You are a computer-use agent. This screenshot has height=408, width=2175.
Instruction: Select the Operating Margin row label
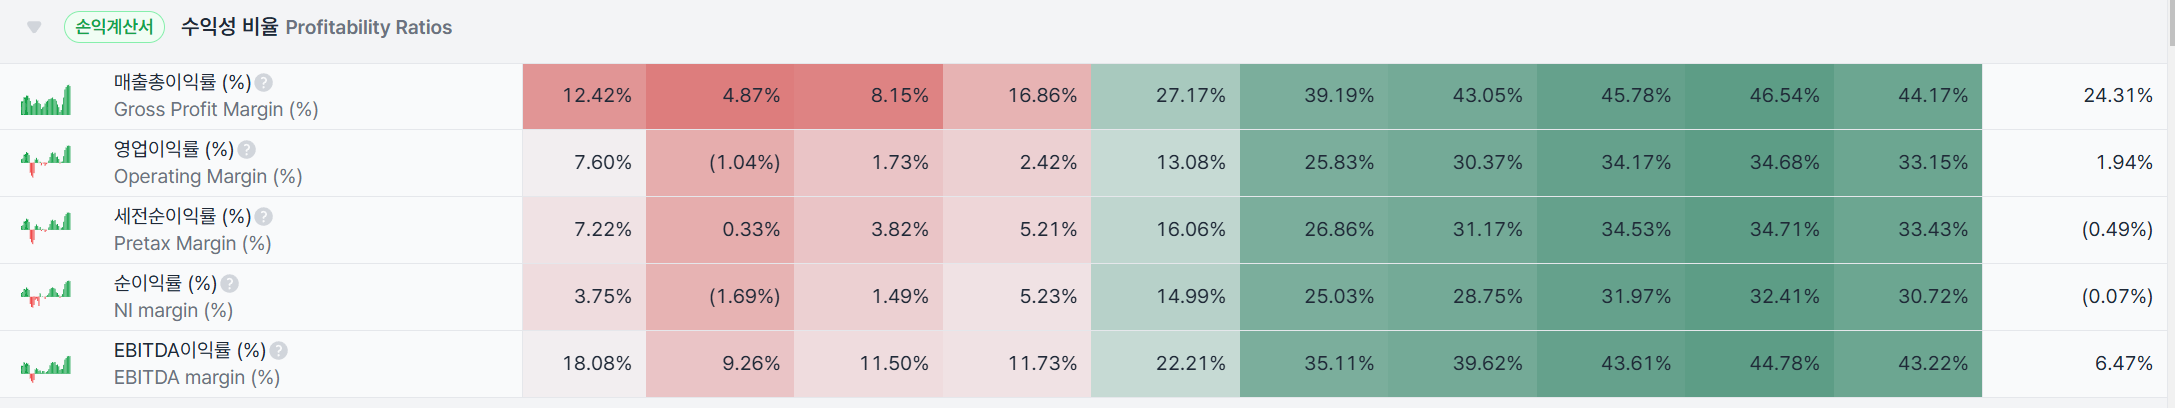click(x=207, y=177)
